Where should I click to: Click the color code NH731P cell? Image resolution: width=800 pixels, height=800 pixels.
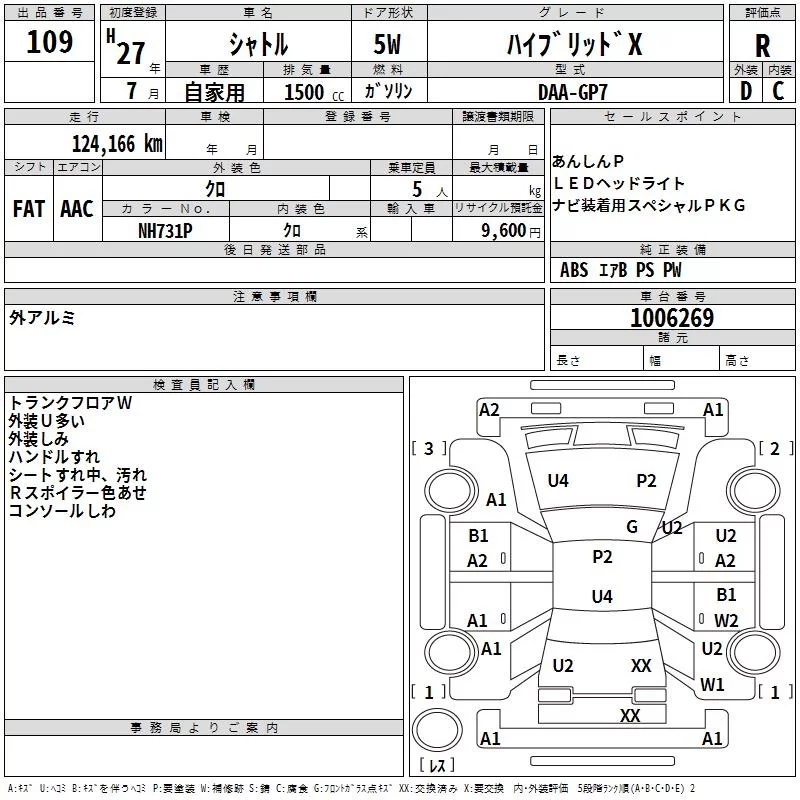click(x=165, y=231)
